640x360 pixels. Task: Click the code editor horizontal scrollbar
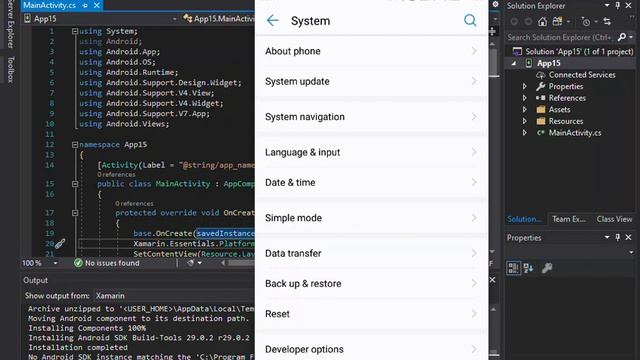click(x=241, y=263)
